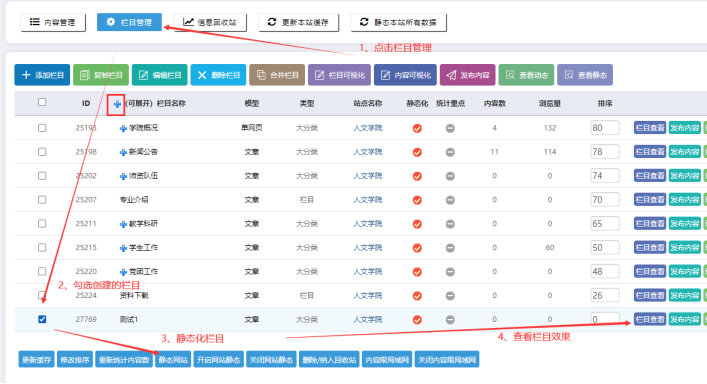
Task: Click the 合并栏目 merge button
Action: [277, 75]
